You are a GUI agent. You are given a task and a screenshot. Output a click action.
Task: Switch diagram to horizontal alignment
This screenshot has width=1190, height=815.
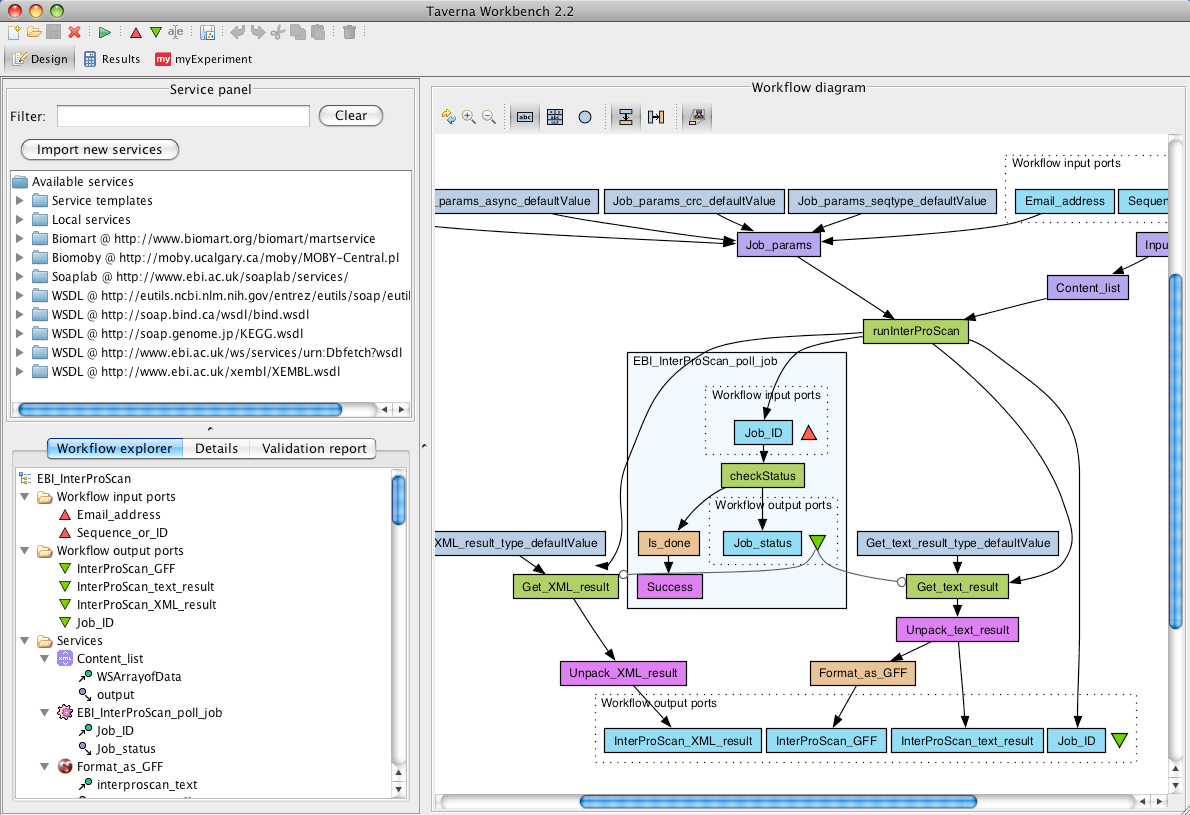click(655, 117)
